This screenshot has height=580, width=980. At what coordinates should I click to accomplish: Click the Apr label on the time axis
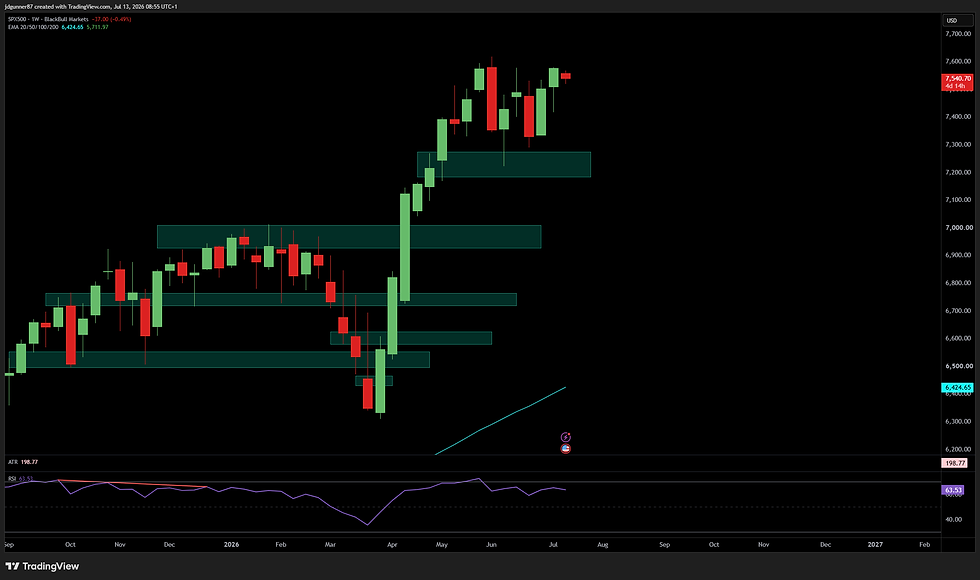[392, 544]
